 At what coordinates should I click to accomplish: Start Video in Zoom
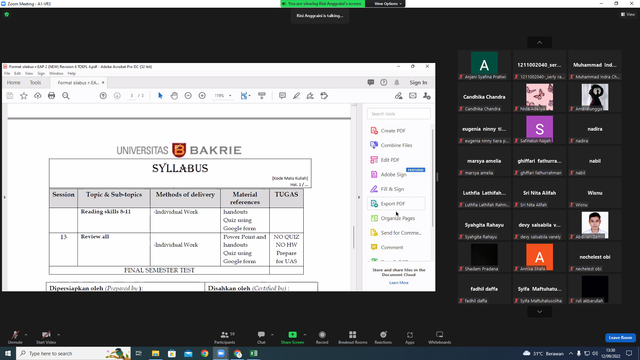coord(46,337)
